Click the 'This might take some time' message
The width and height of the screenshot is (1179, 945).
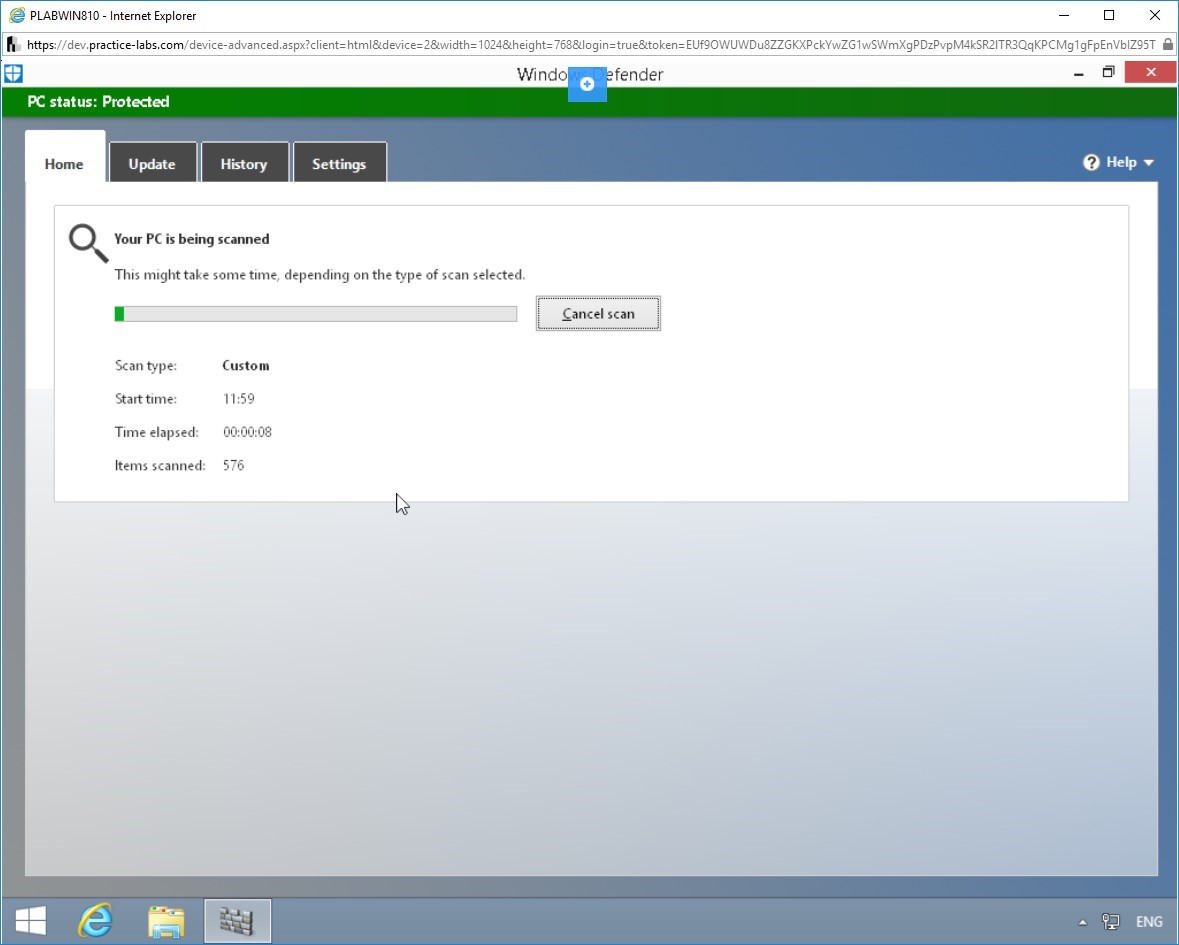(x=320, y=275)
